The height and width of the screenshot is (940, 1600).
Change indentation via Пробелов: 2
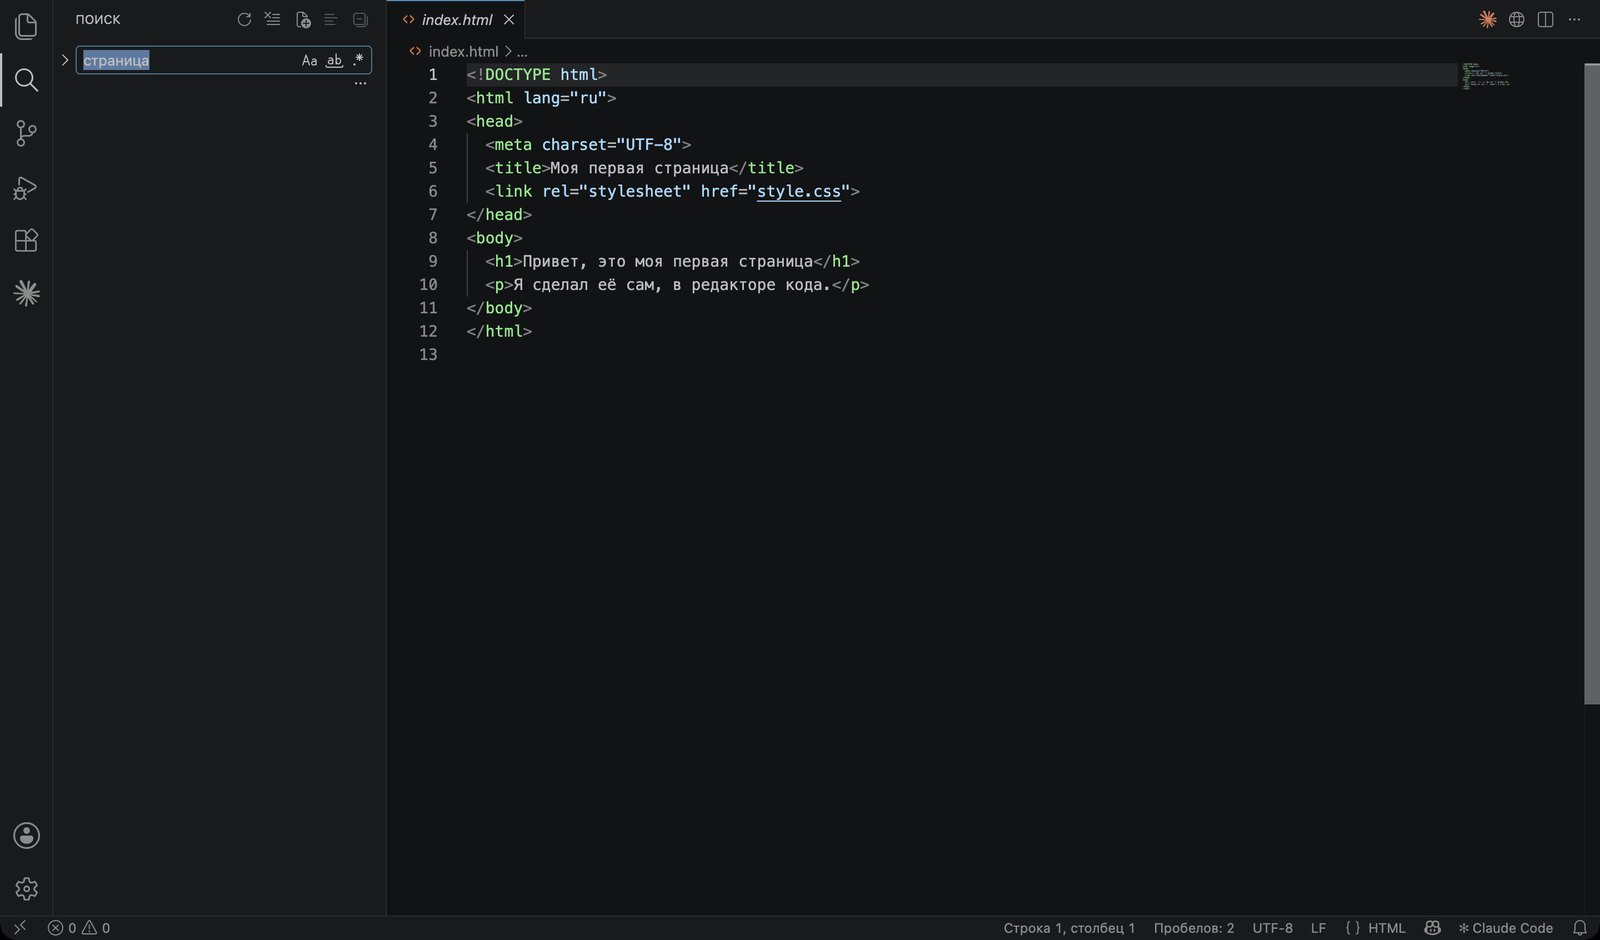coord(1194,928)
